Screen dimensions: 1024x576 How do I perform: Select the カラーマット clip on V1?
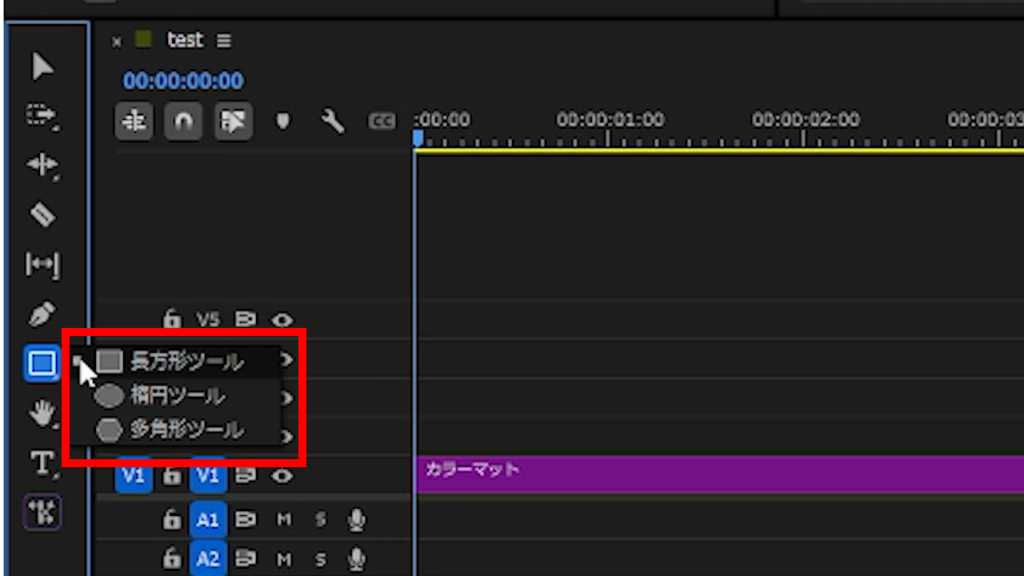720,475
